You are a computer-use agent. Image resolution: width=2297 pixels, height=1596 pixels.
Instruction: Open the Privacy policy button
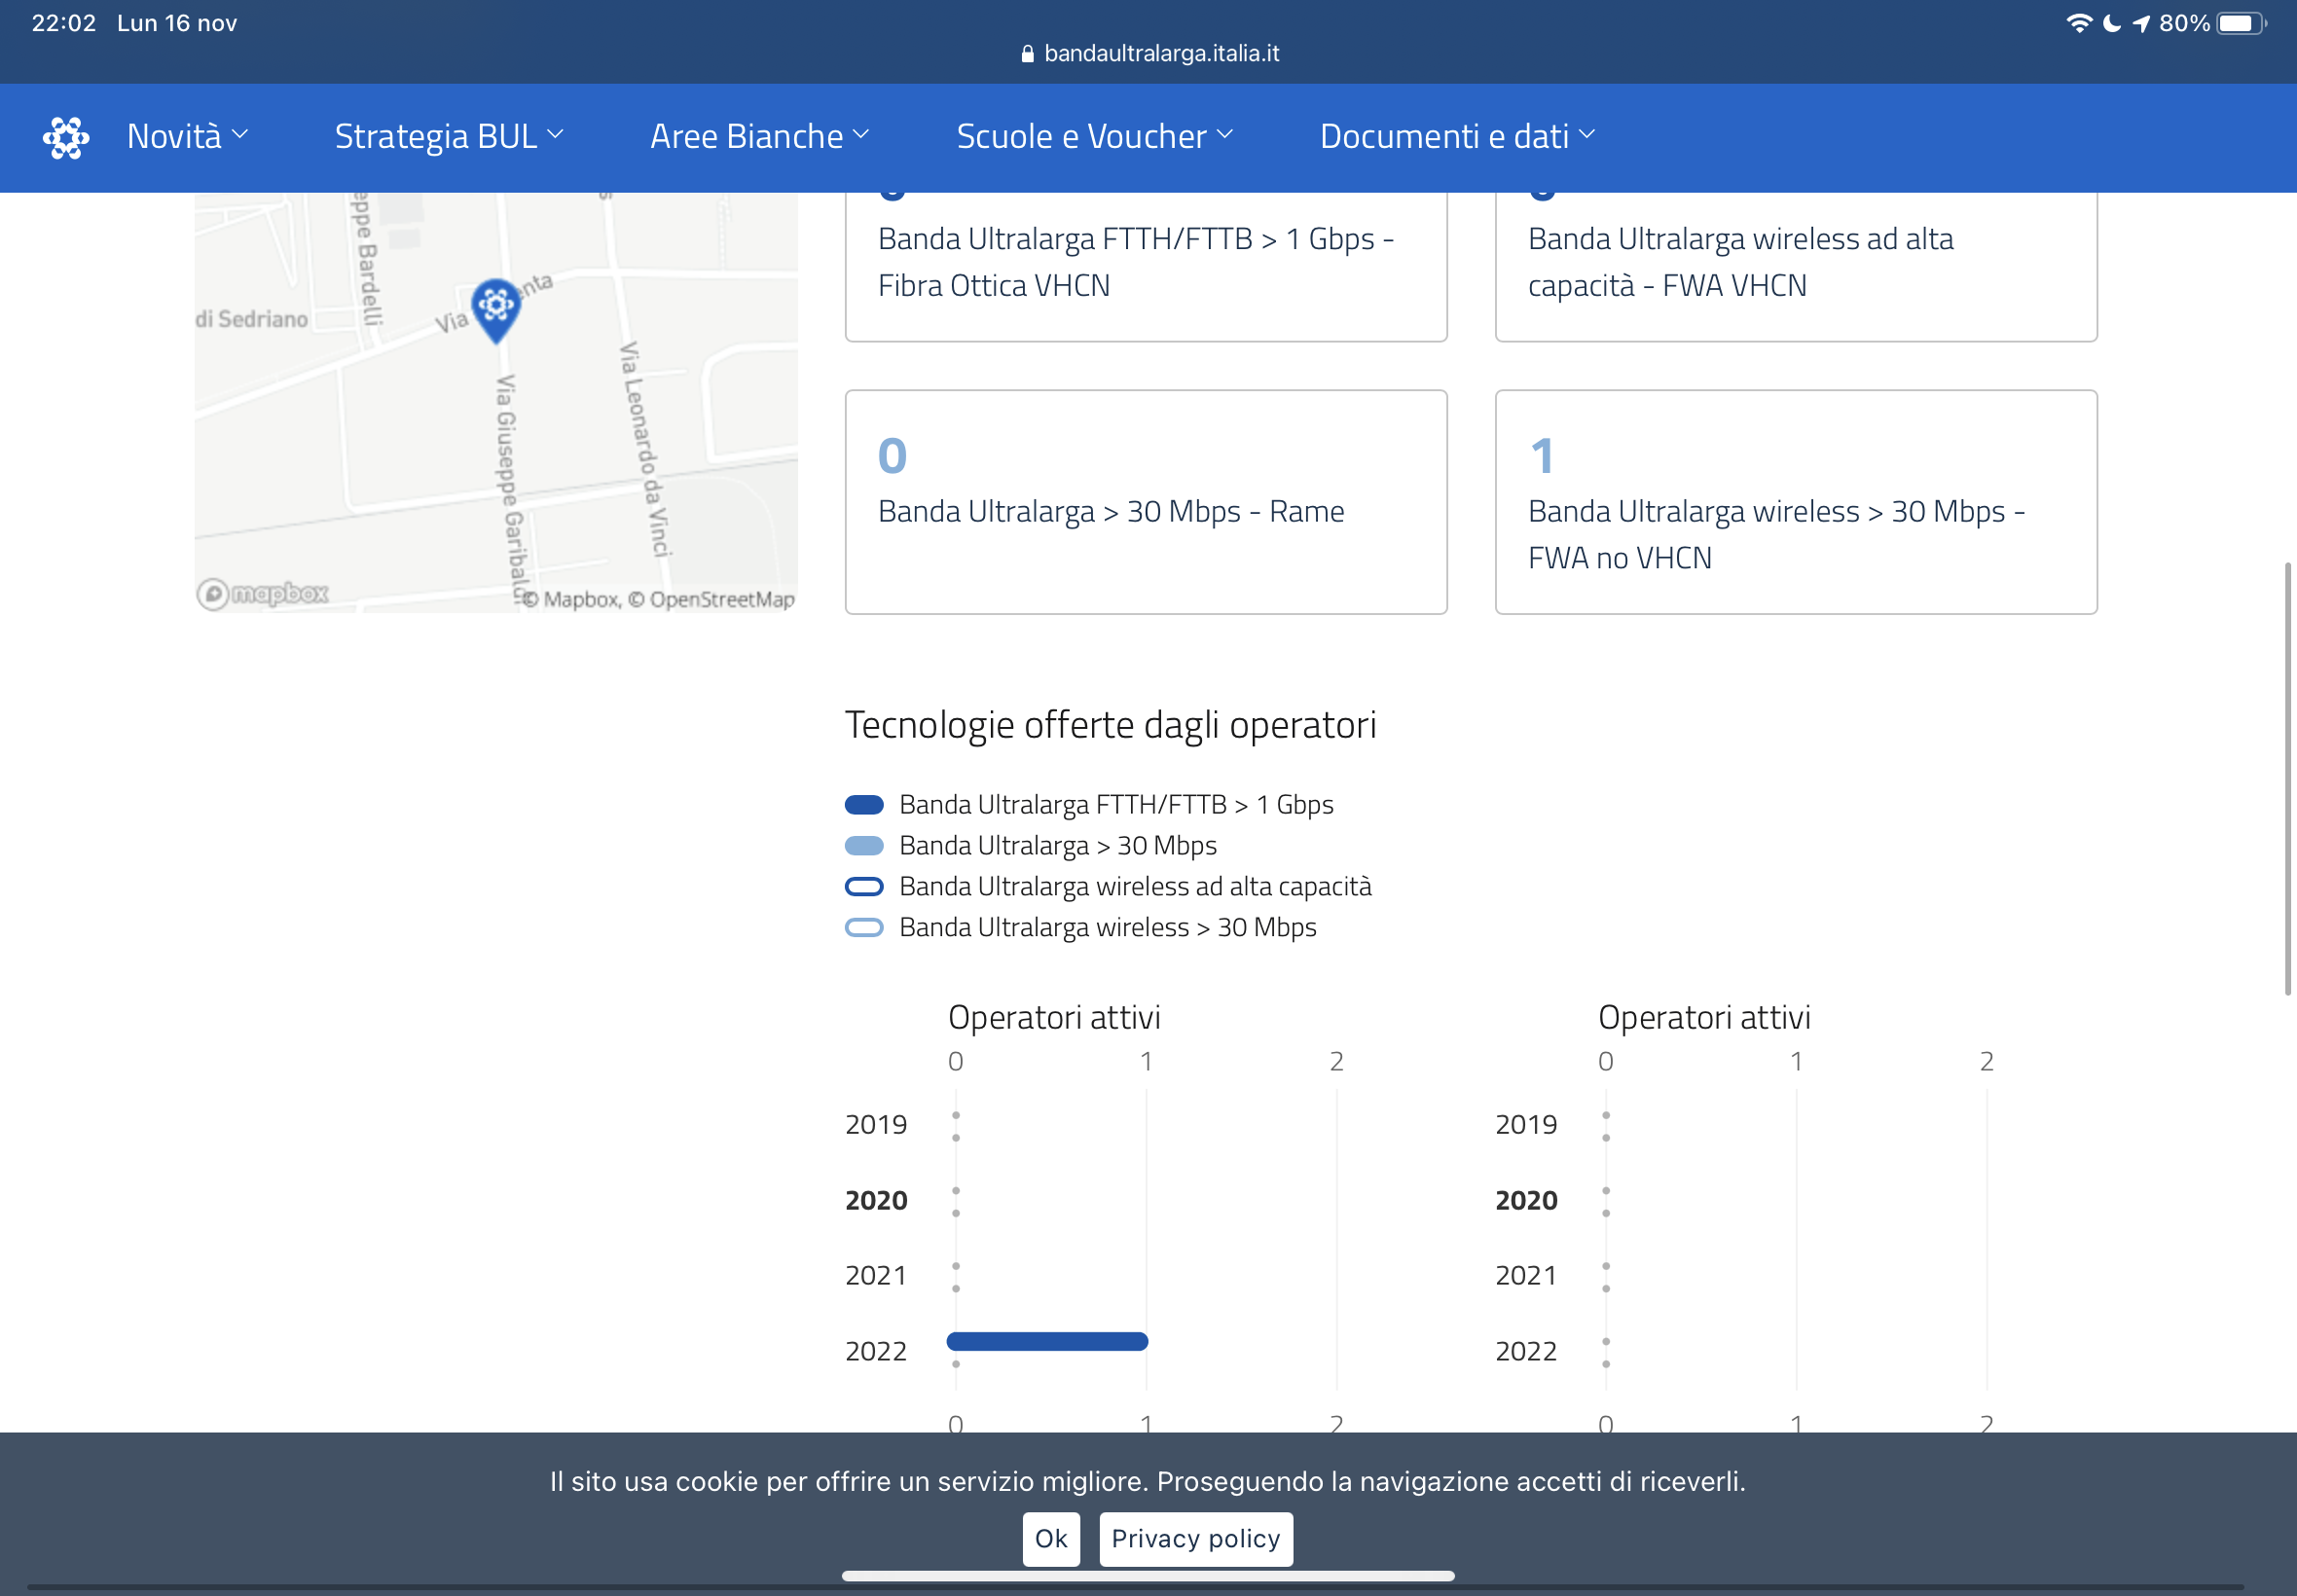[x=1195, y=1538]
